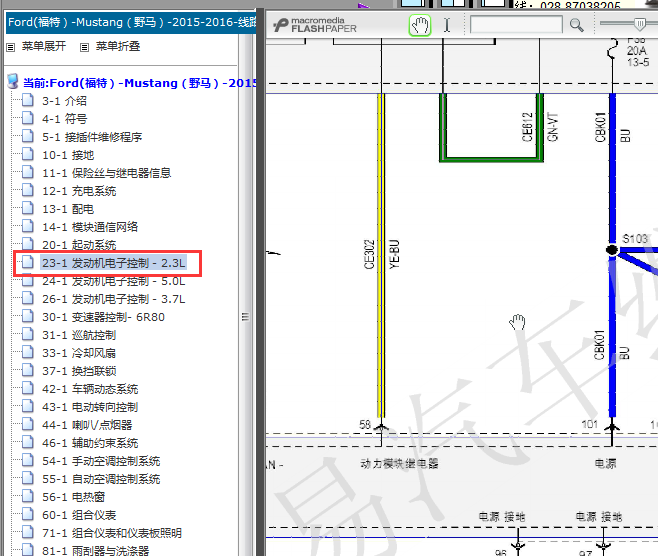Open 60-1 组合仪表

coord(79,515)
